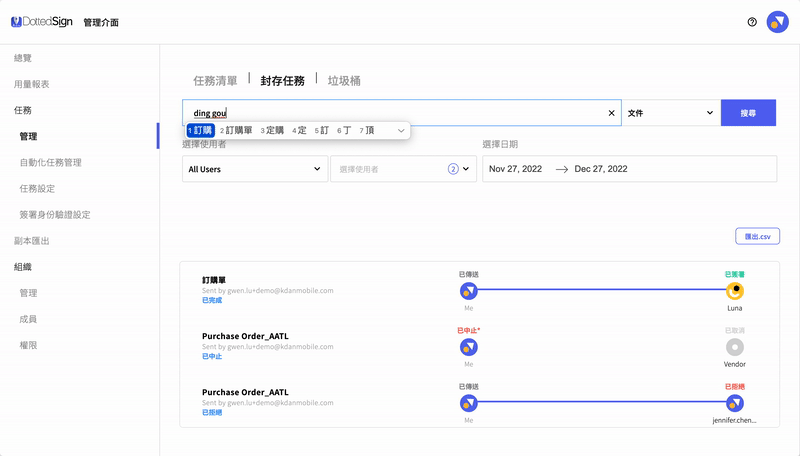Click Me avatar in 已中止 row
The image size is (800, 456).
click(469, 347)
